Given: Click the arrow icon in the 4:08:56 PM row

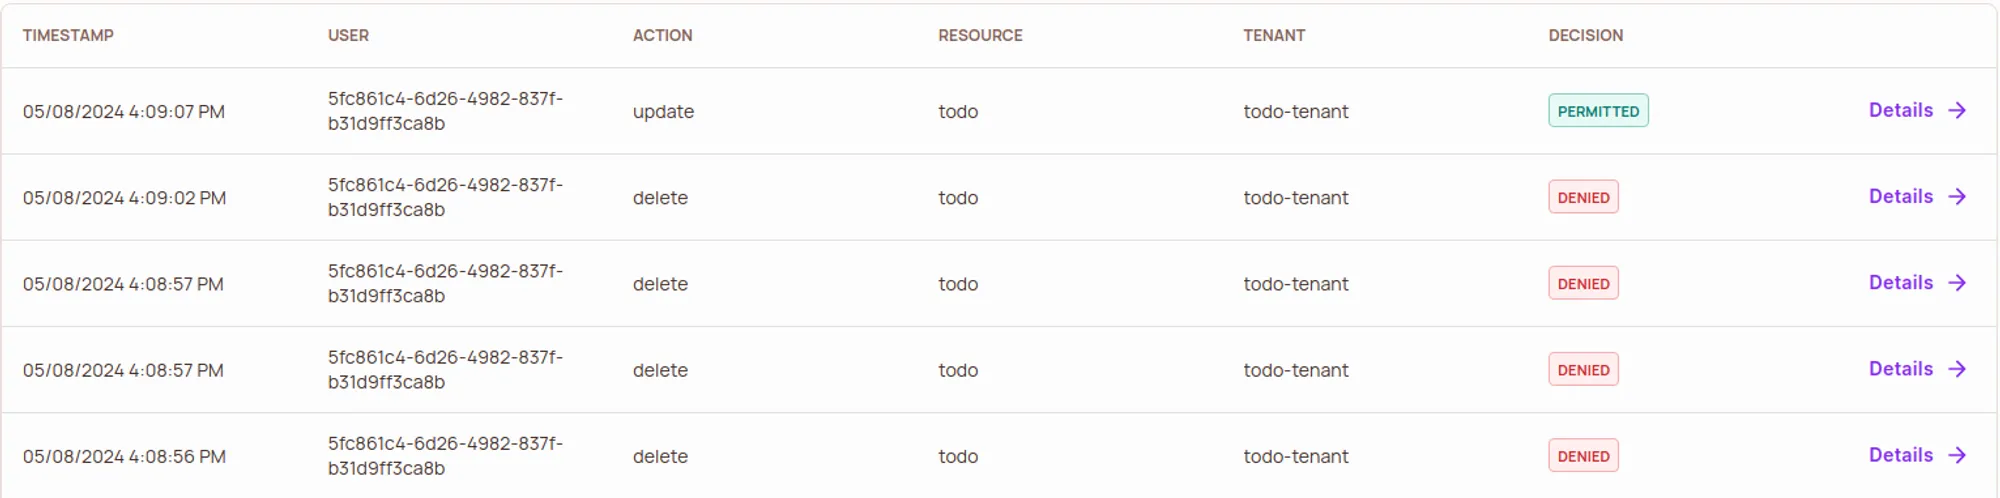Looking at the screenshot, I should (x=1957, y=456).
